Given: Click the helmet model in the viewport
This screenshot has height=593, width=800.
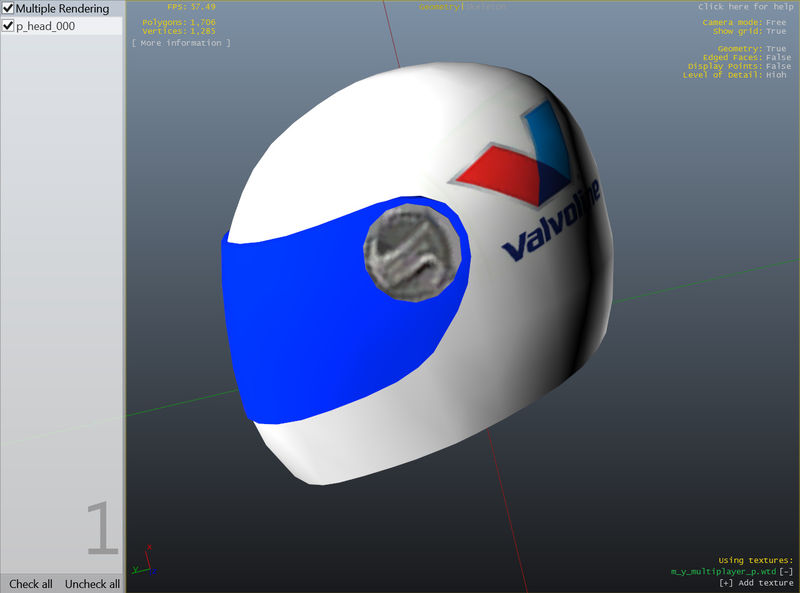Looking at the screenshot, I should coord(417,274).
